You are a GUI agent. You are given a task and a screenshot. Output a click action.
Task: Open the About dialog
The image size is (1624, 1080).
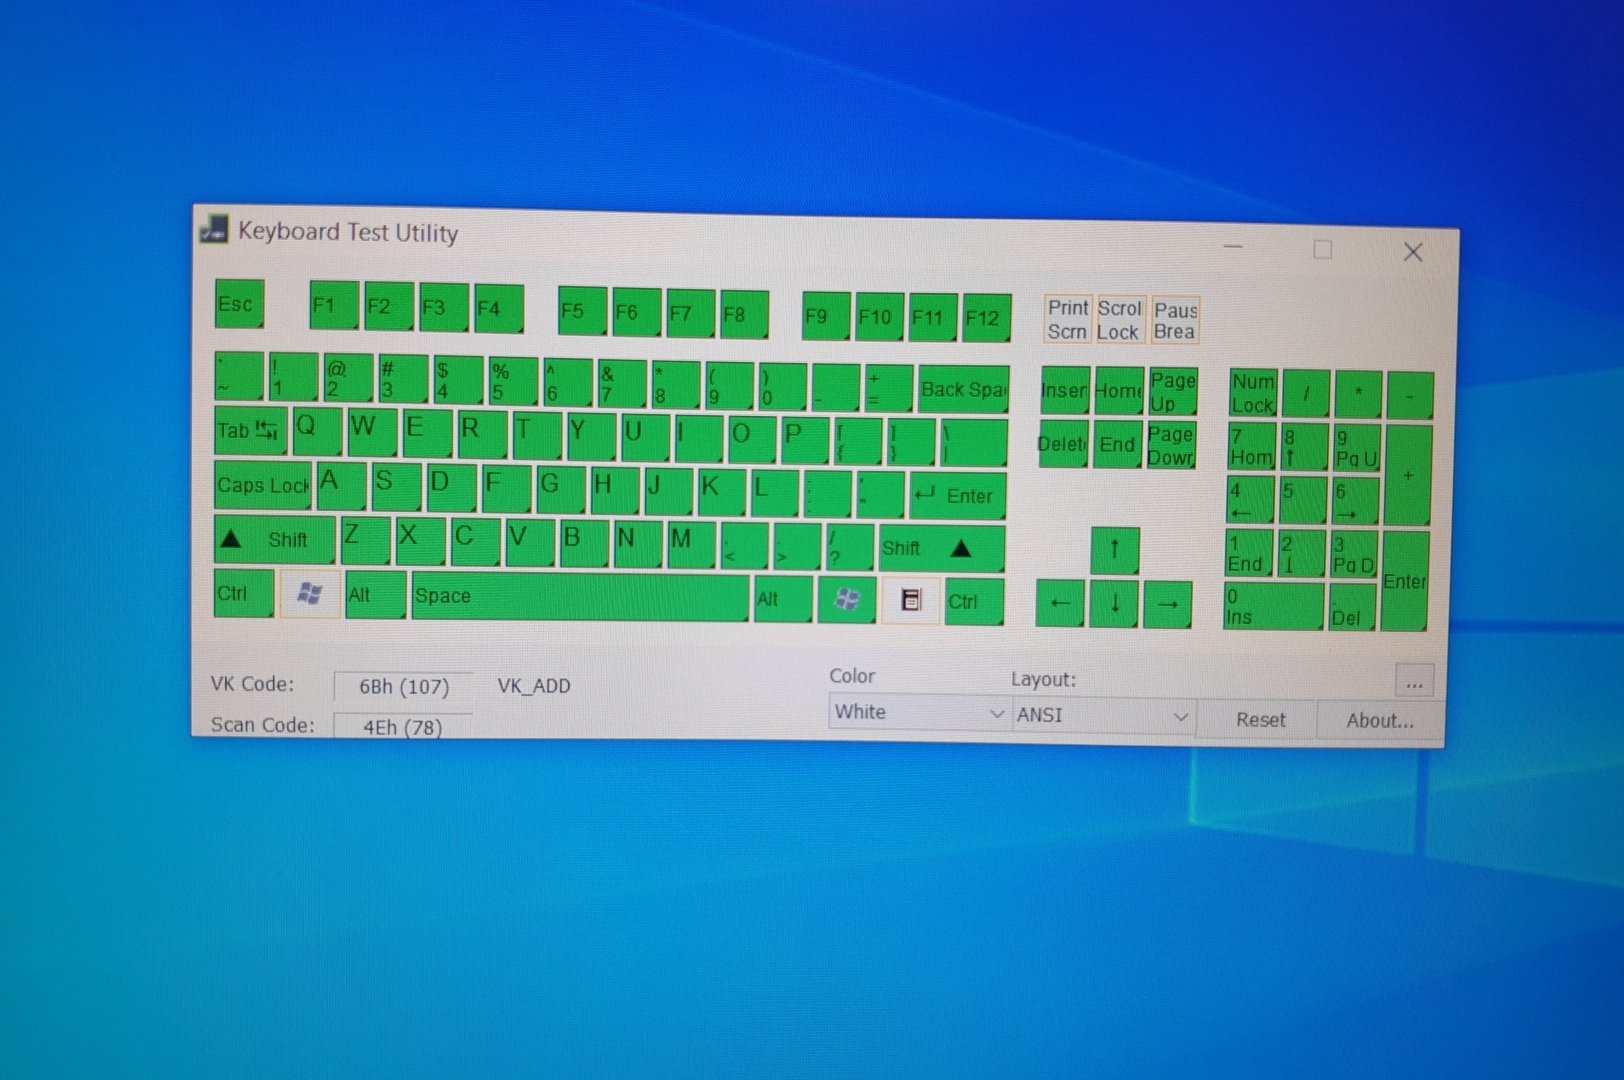pyautogui.click(x=1379, y=720)
